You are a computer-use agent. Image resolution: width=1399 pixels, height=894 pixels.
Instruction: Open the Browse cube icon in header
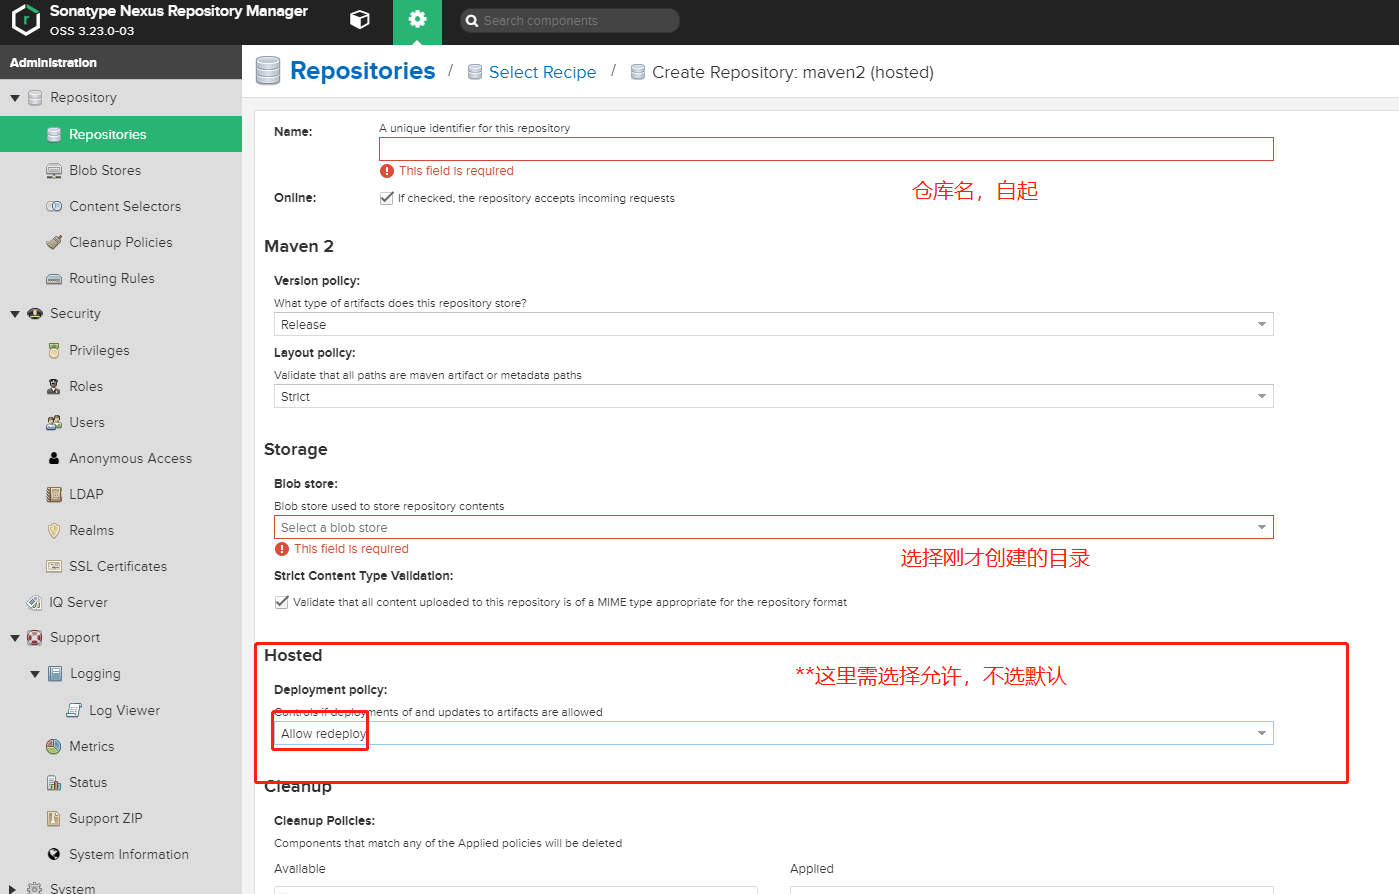(x=360, y=20)
